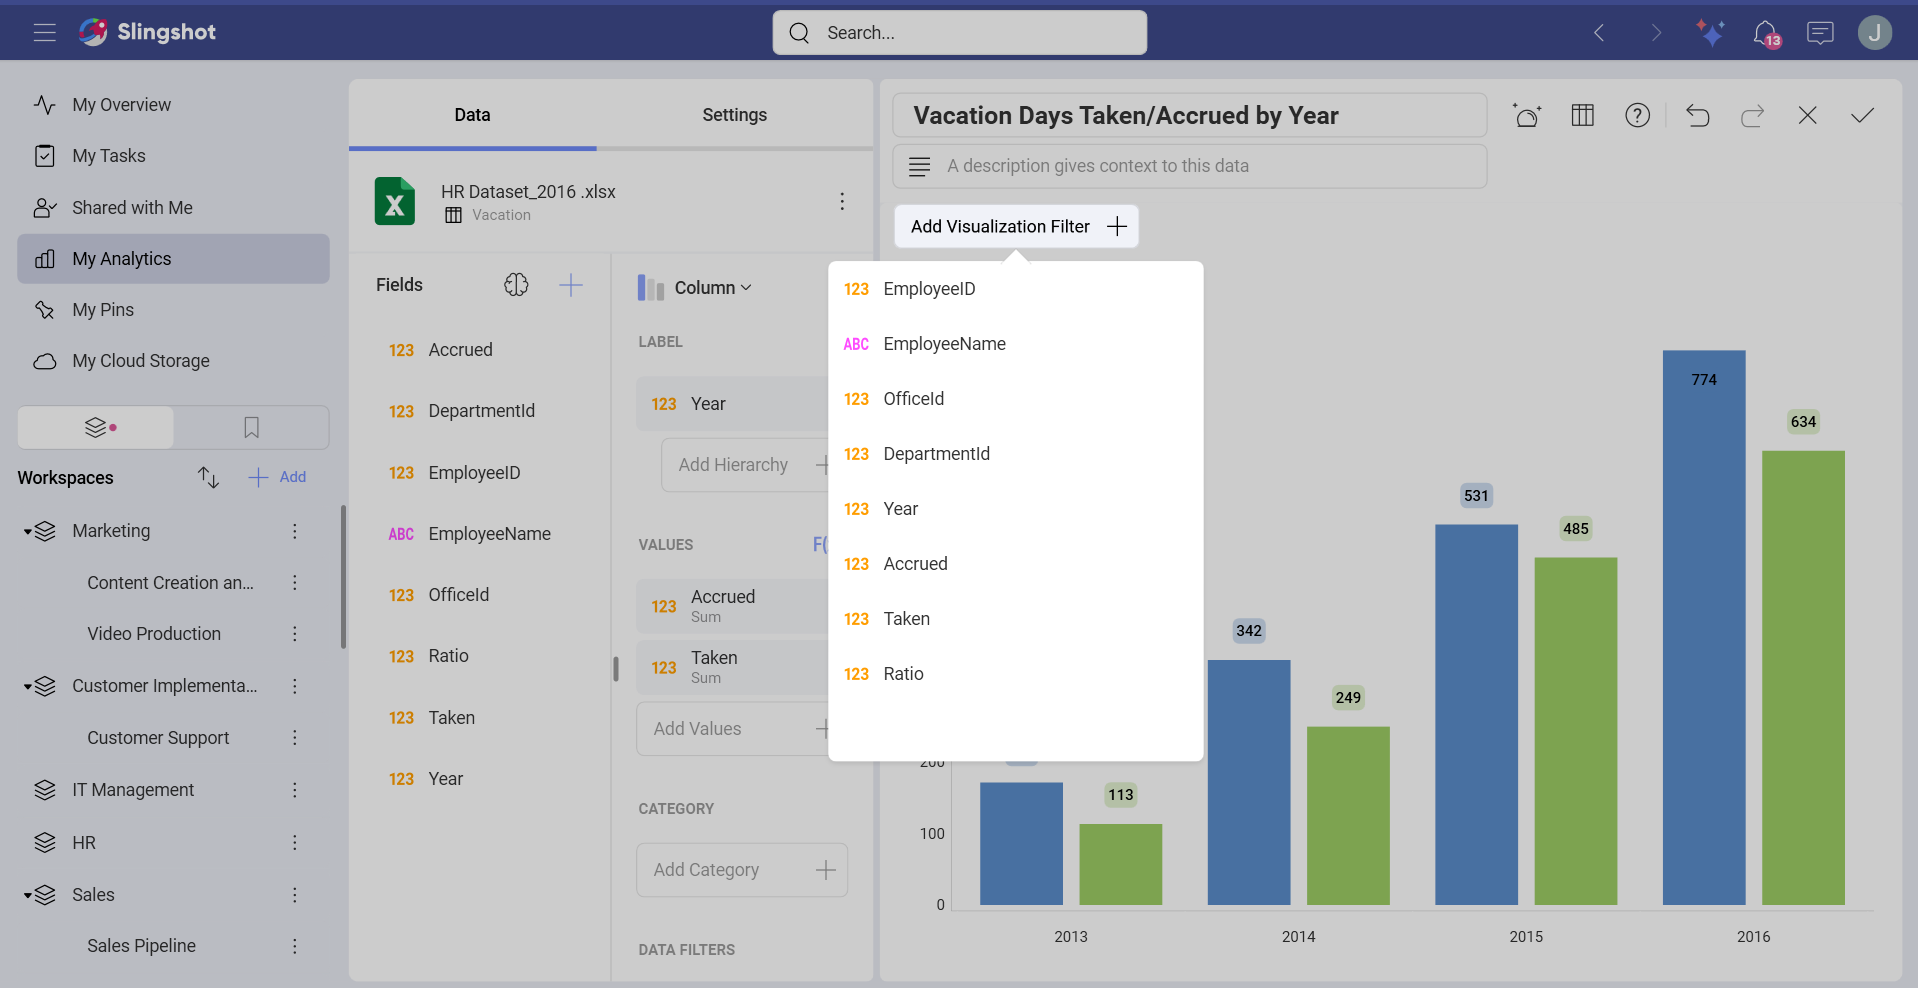Open My Tasks in sidebar
Screen dimensions: 1918x988
(x=173, y=156)
